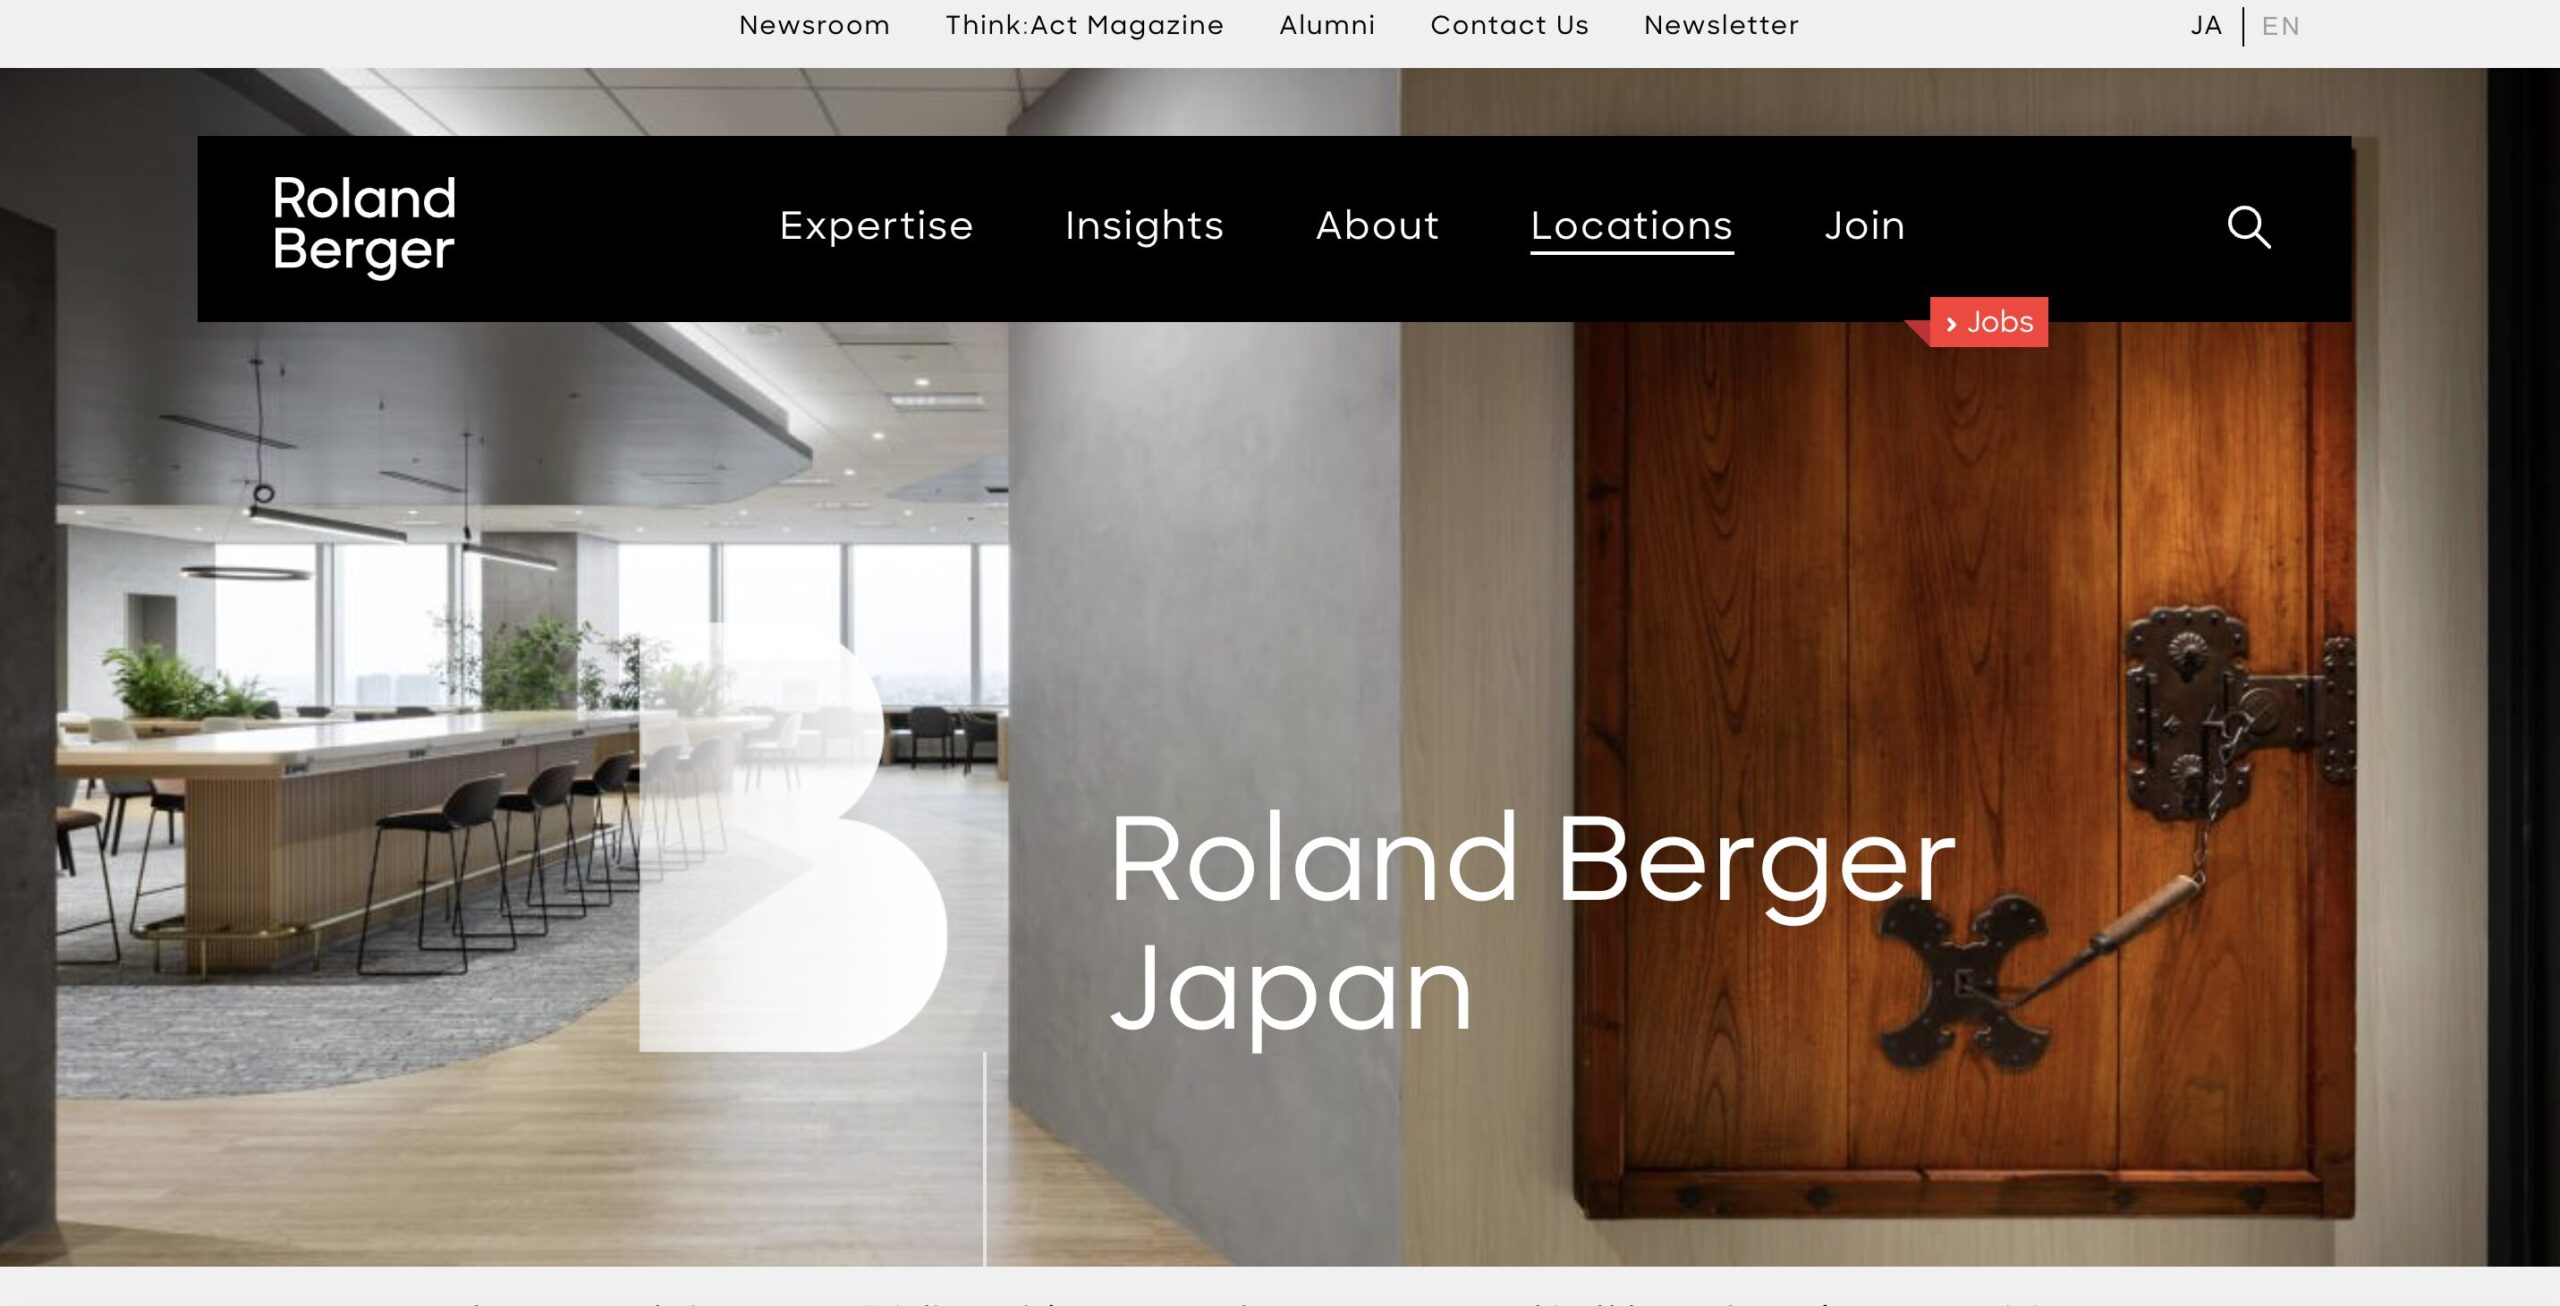This screenshot has height=1306, width=2560.
Task: Click the red Jobs button
Action: point(1988,322)
